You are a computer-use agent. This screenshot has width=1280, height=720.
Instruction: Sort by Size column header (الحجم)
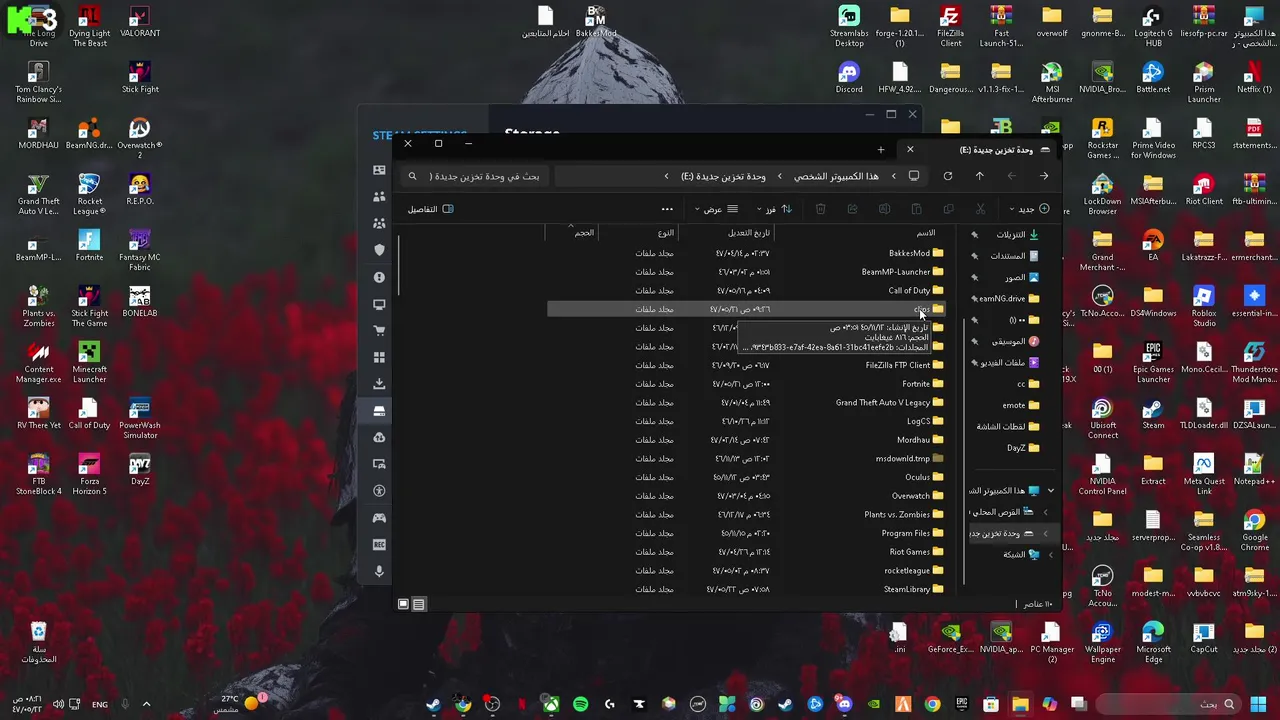[x=584, y=233]
